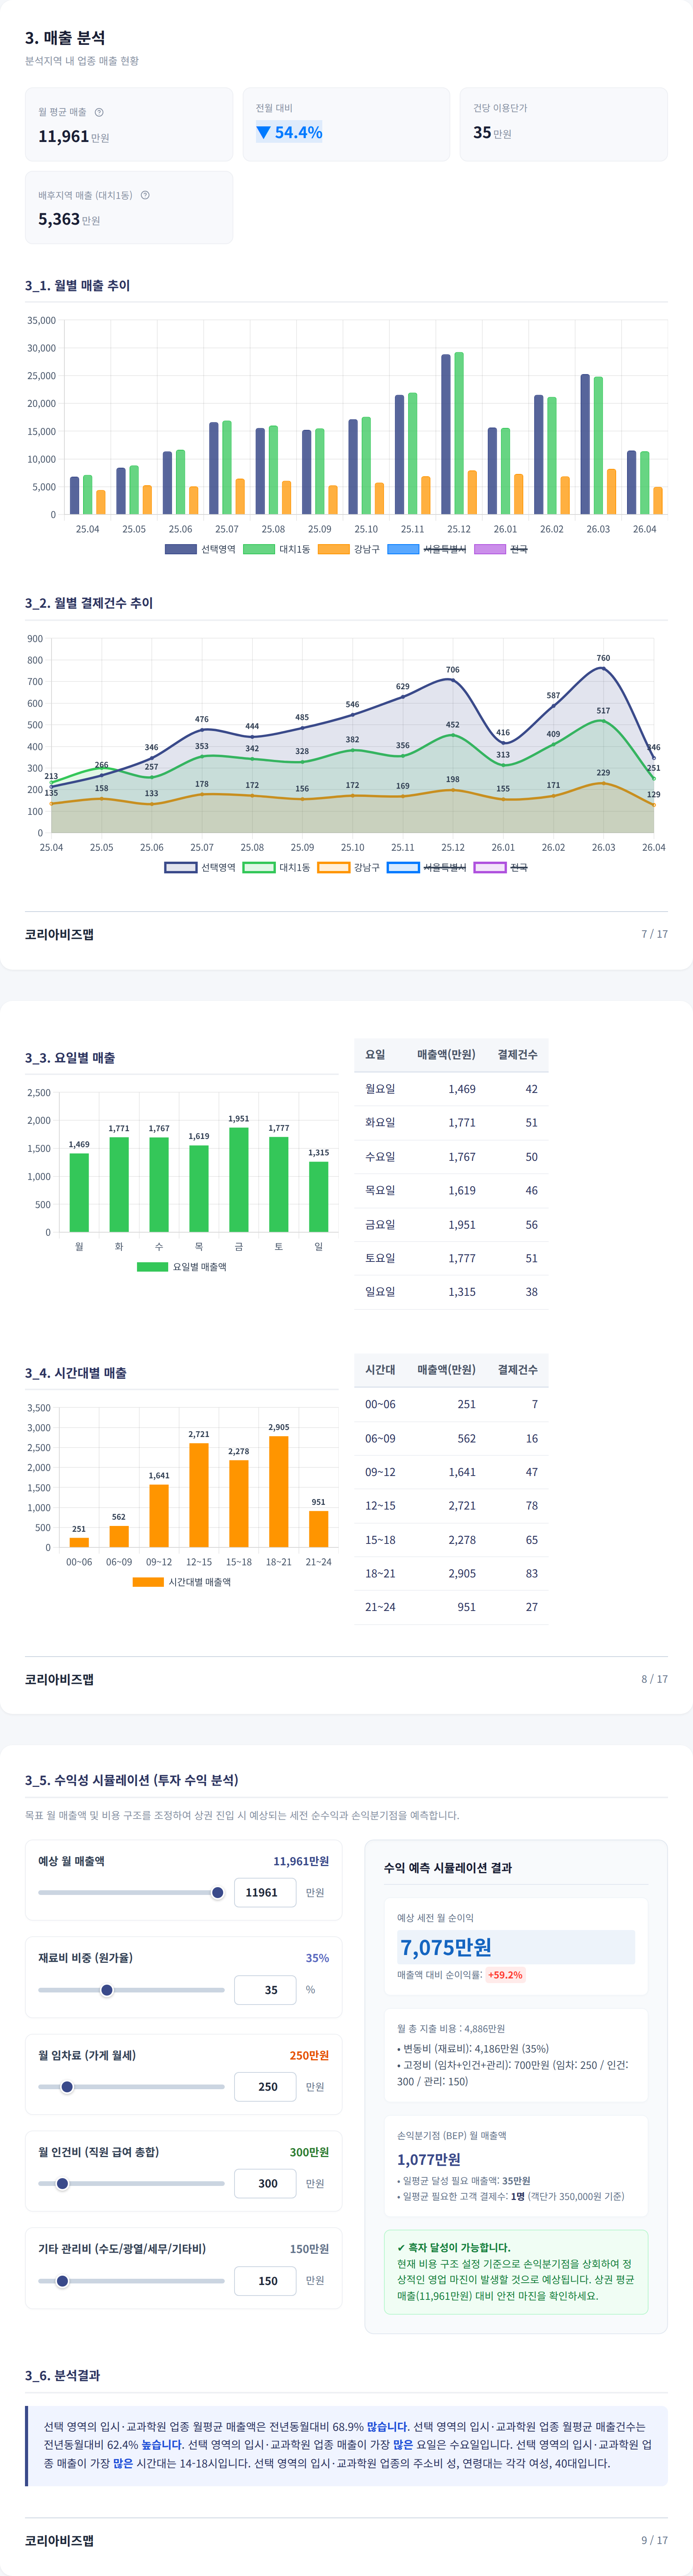Click the +59.2% profit rate badge

pyautogui.click(x=505, y=1975)
